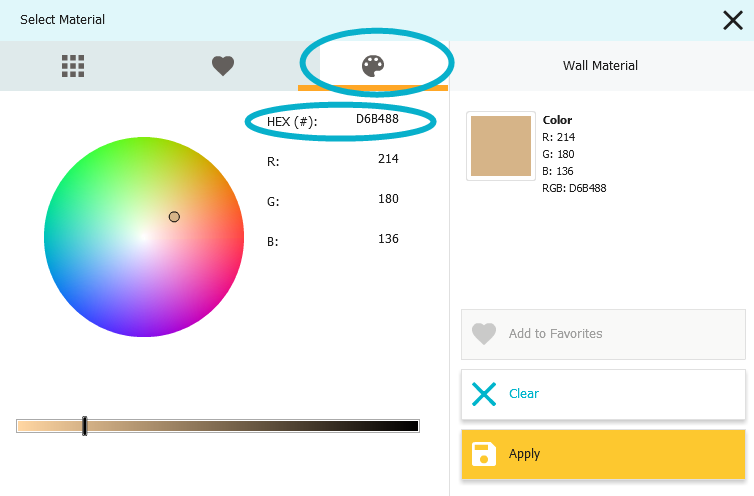Edit the G value 180 field

(x=388, y=199)
